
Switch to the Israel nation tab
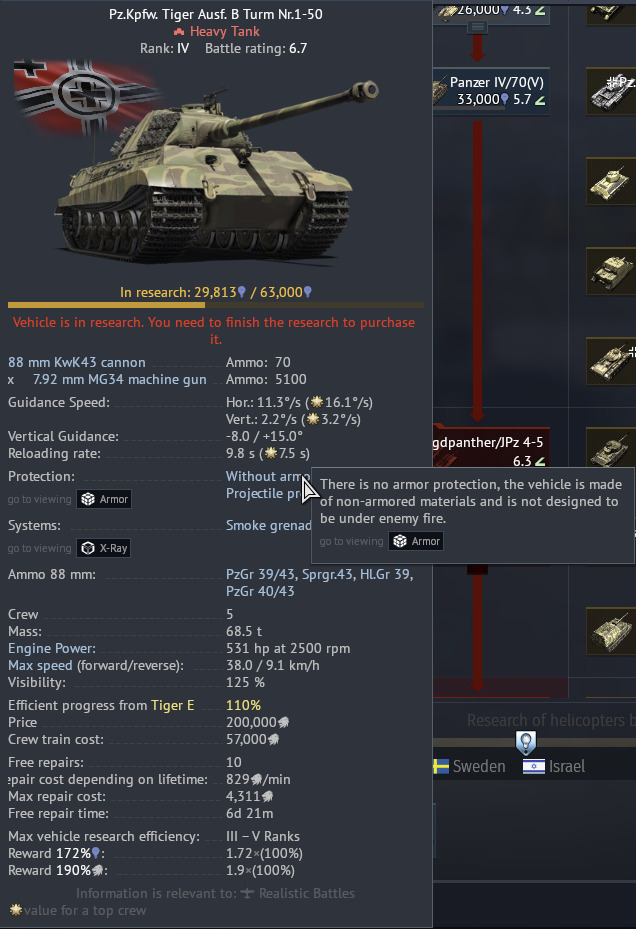(x=554, y=766)
